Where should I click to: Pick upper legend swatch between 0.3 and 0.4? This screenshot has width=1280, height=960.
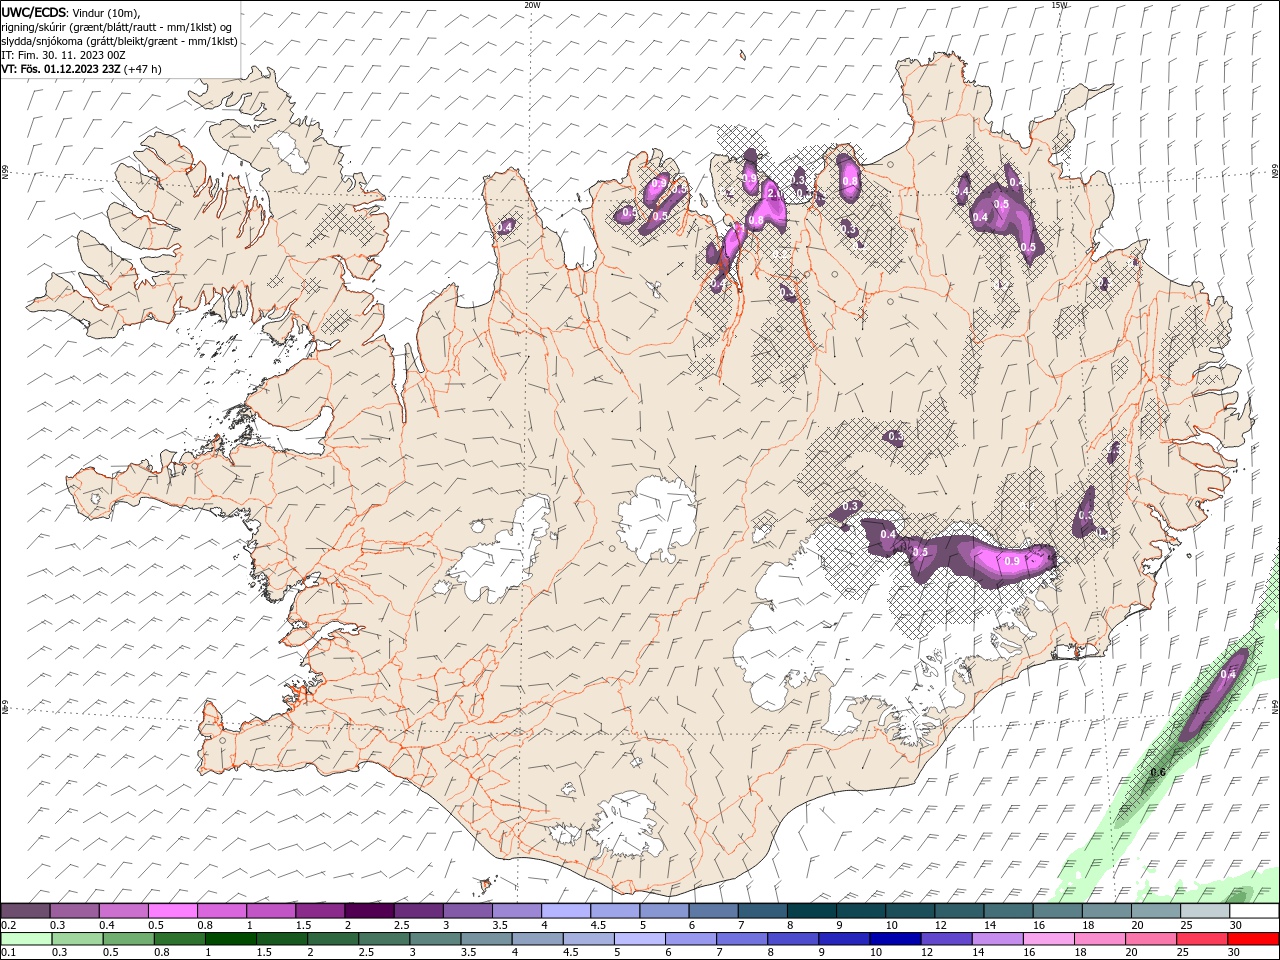(74, 911)
